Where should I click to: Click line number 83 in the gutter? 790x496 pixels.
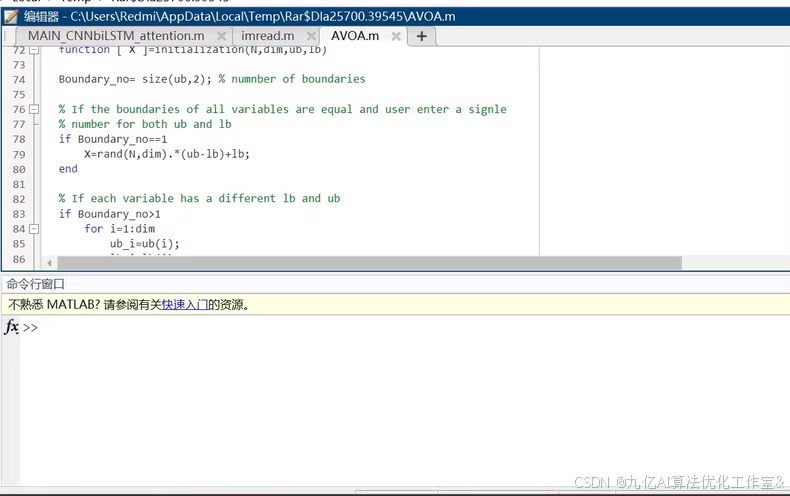tap(19, 214)
